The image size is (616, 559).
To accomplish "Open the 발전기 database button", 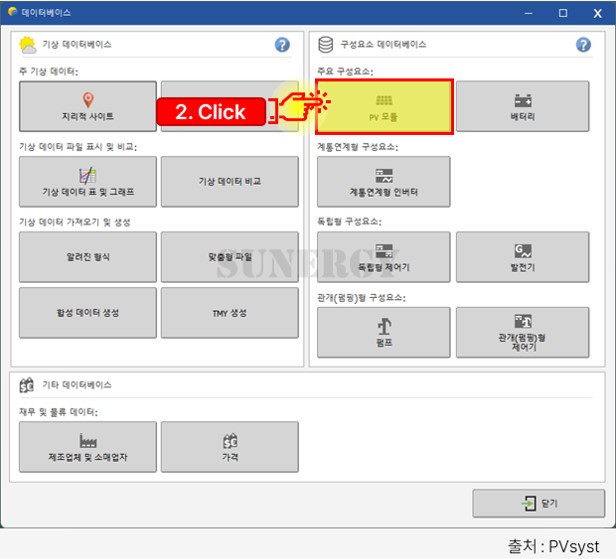I will (x=522, y=257).
